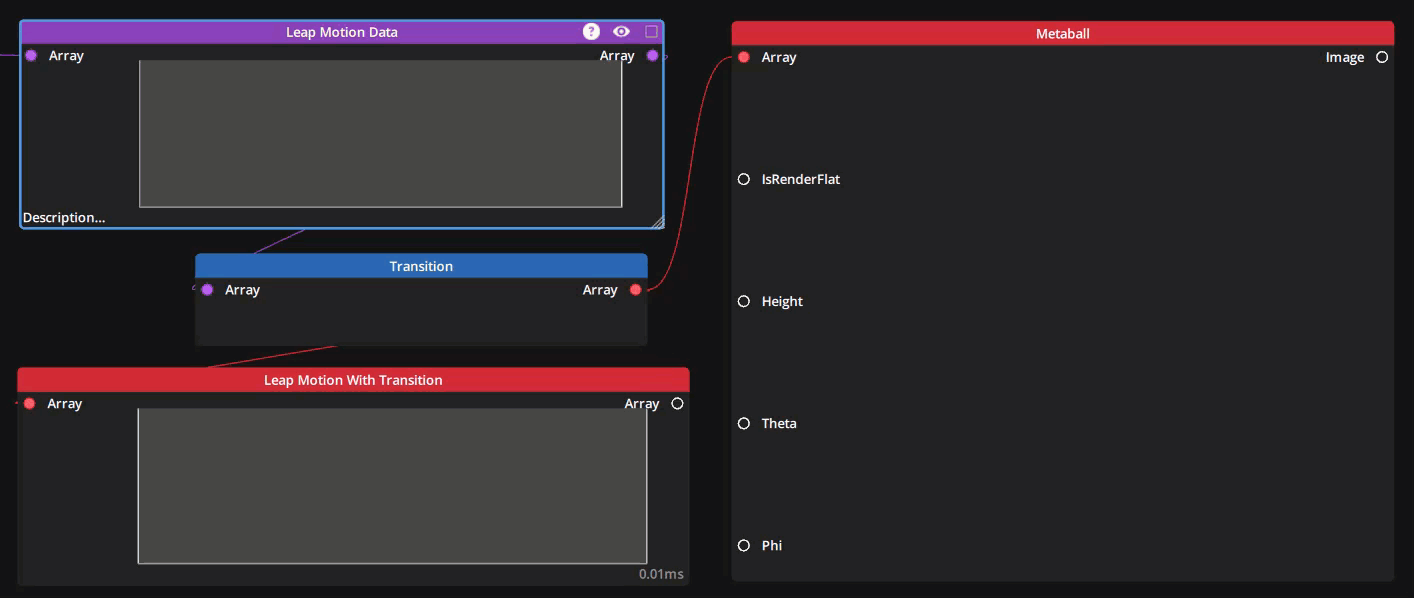1414x598 pixels.
Task: Click Metaball IsRenderFlat input port
Action: coord(744,180)
